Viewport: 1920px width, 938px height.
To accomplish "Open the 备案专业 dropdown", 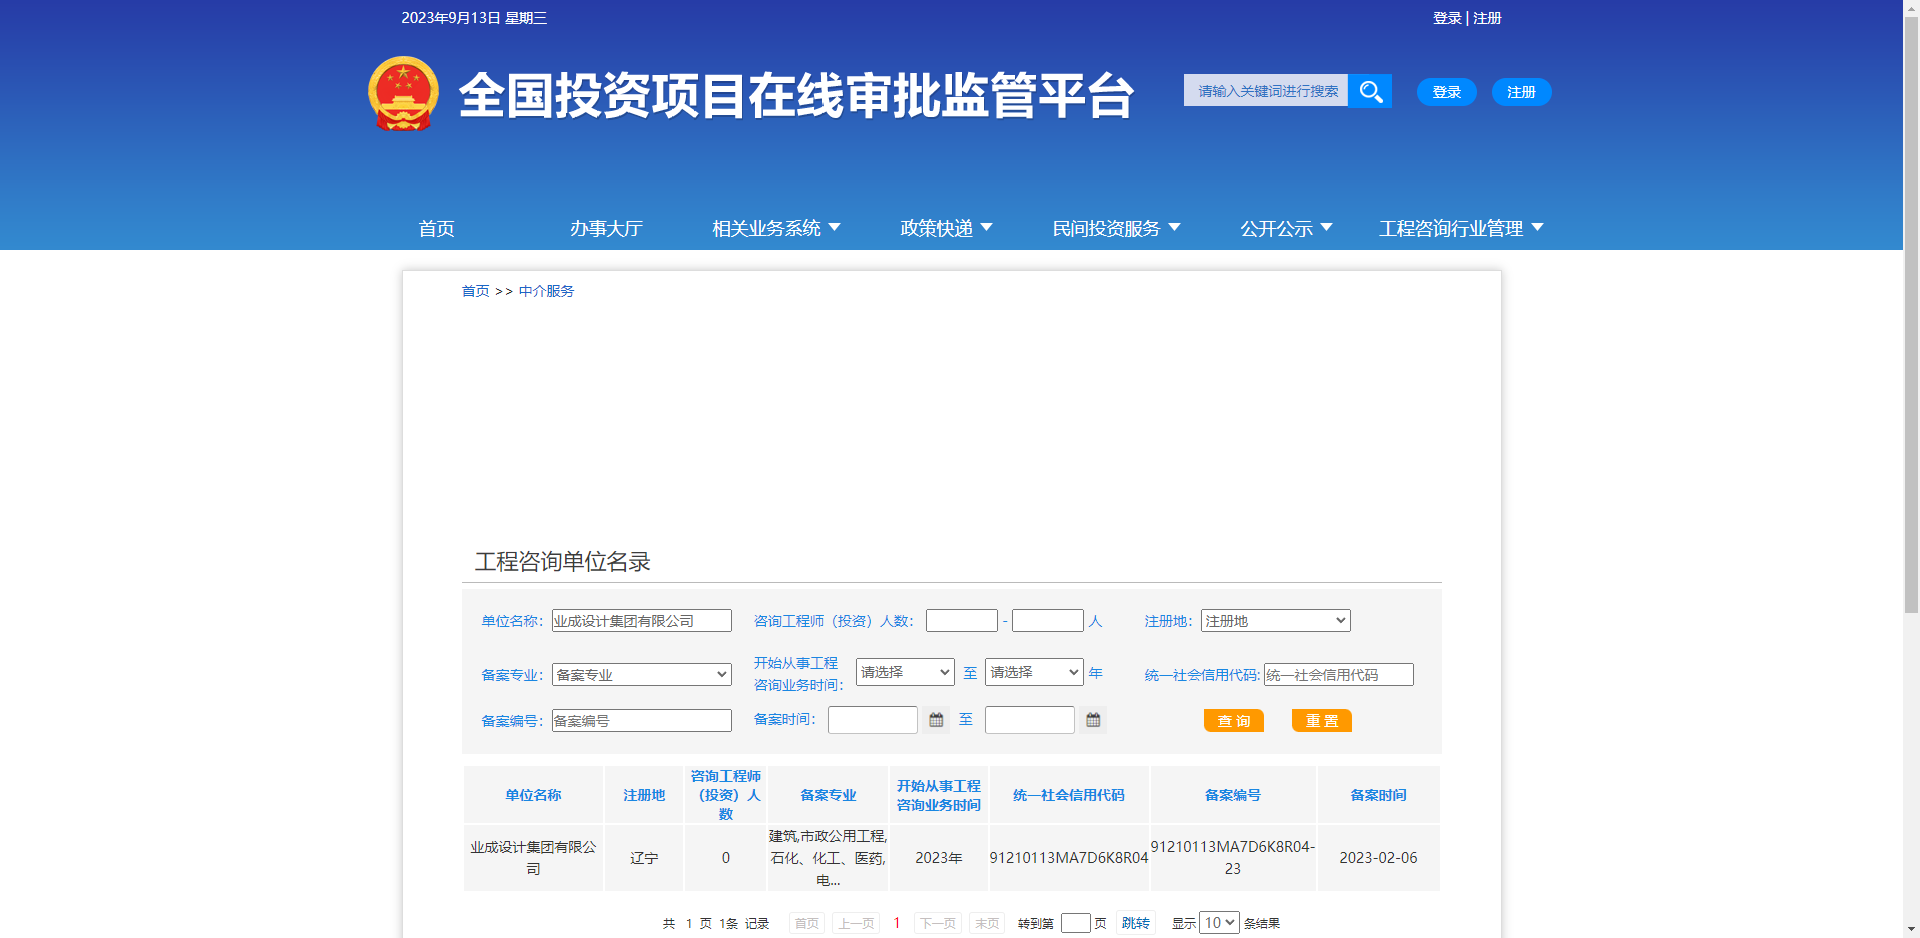I will [641, 674].
